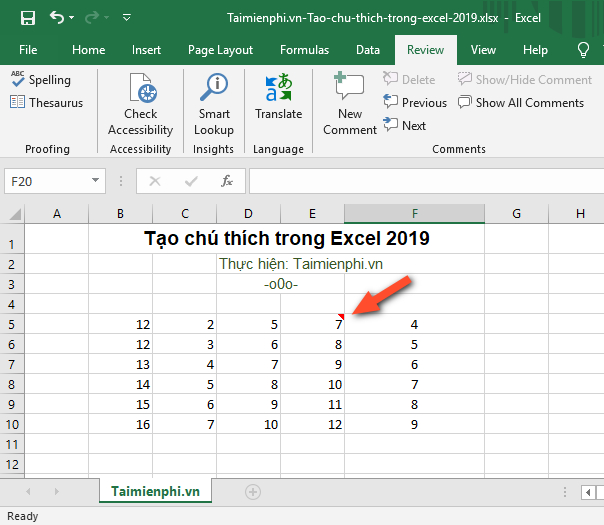Click the horizontal scrollbar left arrow

(588, 492)
